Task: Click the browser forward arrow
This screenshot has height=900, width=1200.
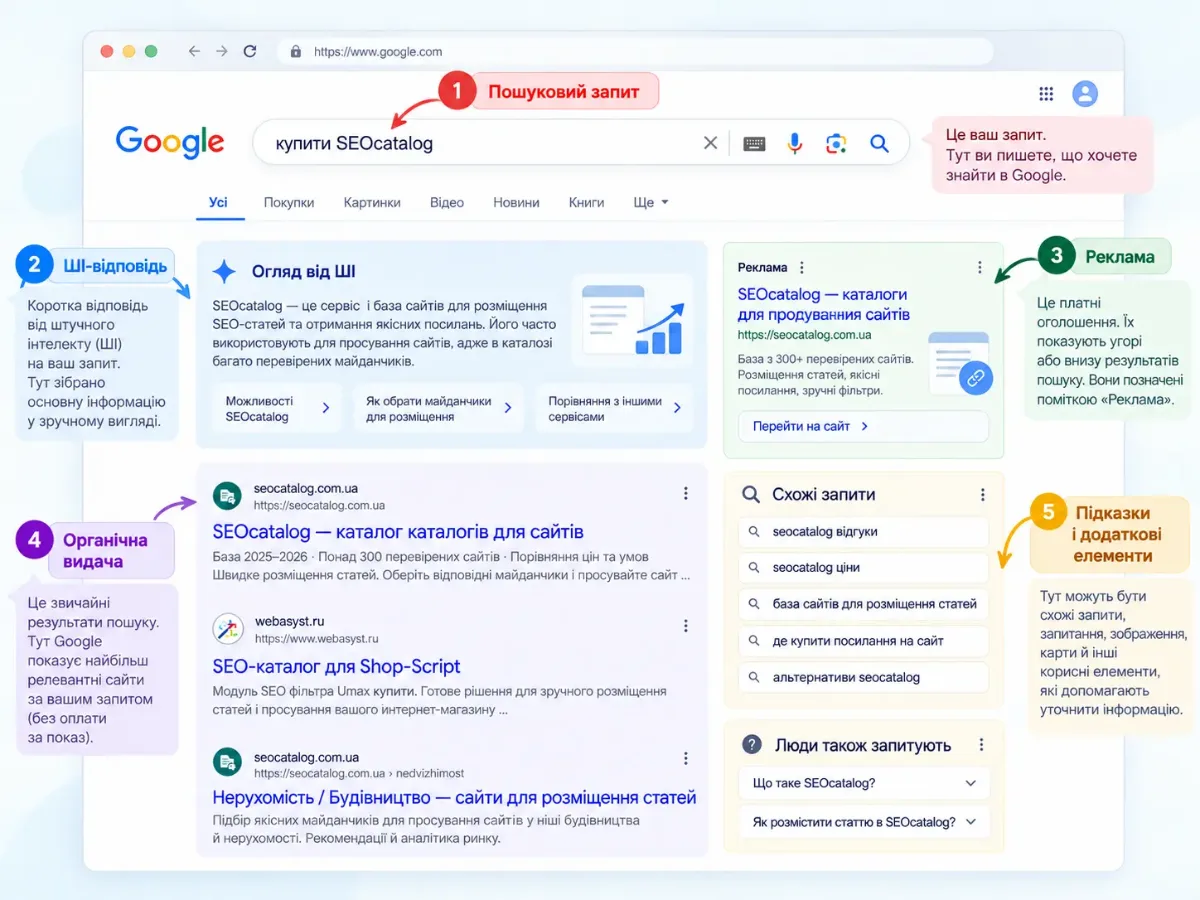Action: [x=222, y=51]
